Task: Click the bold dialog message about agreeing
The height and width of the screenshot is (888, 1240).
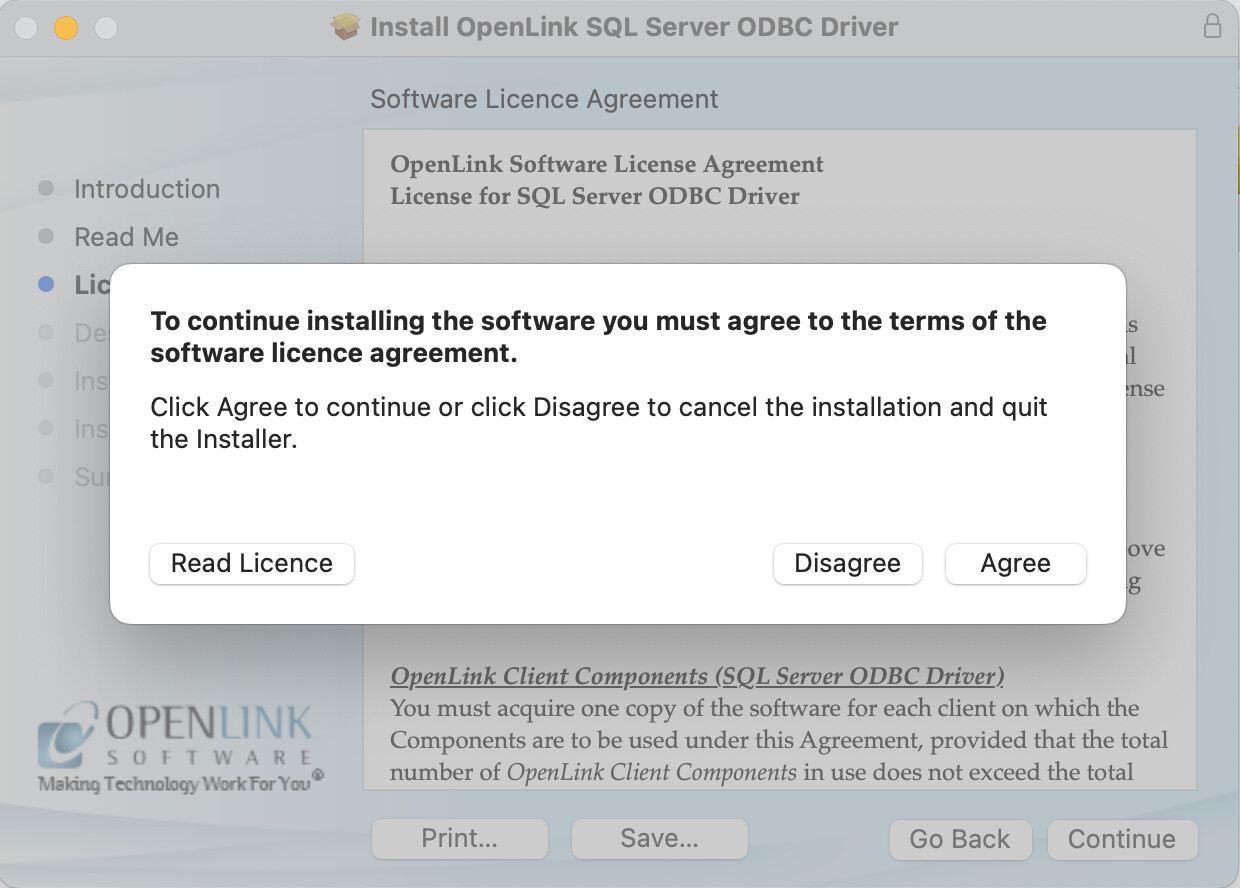Action: click(x=598, y=337)
